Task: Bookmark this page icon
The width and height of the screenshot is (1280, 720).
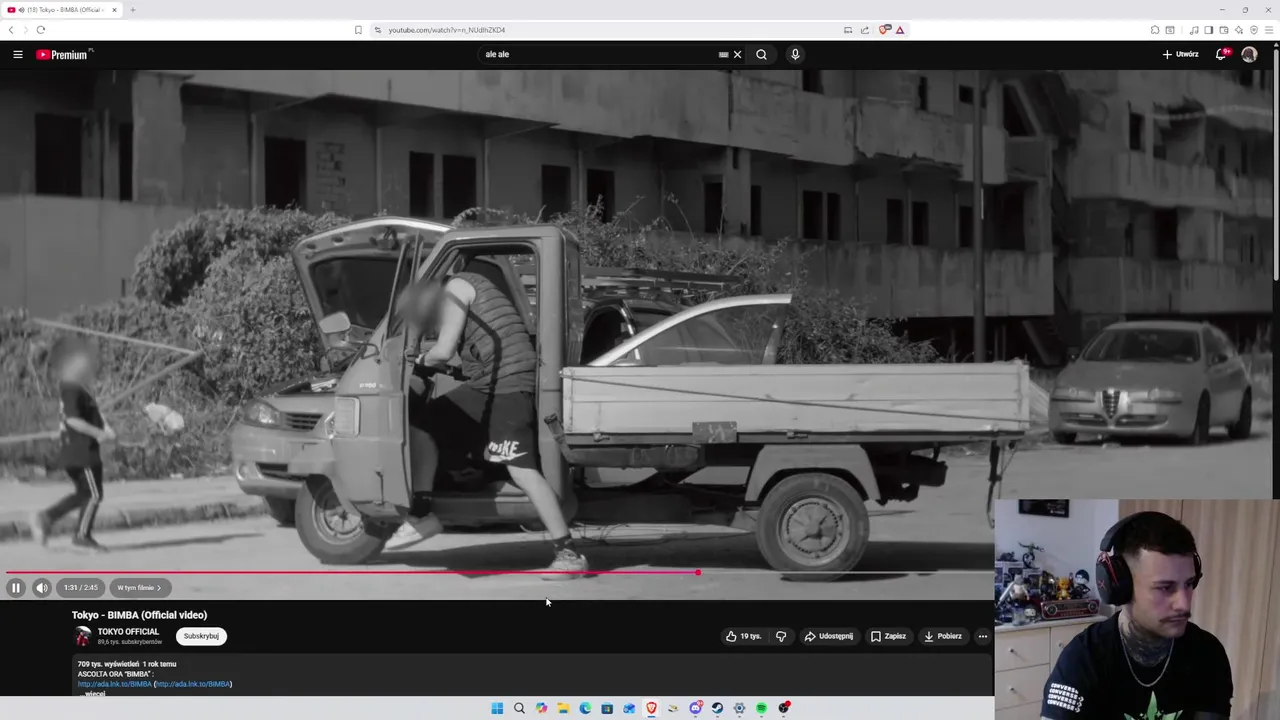Action: pos(358,30)
